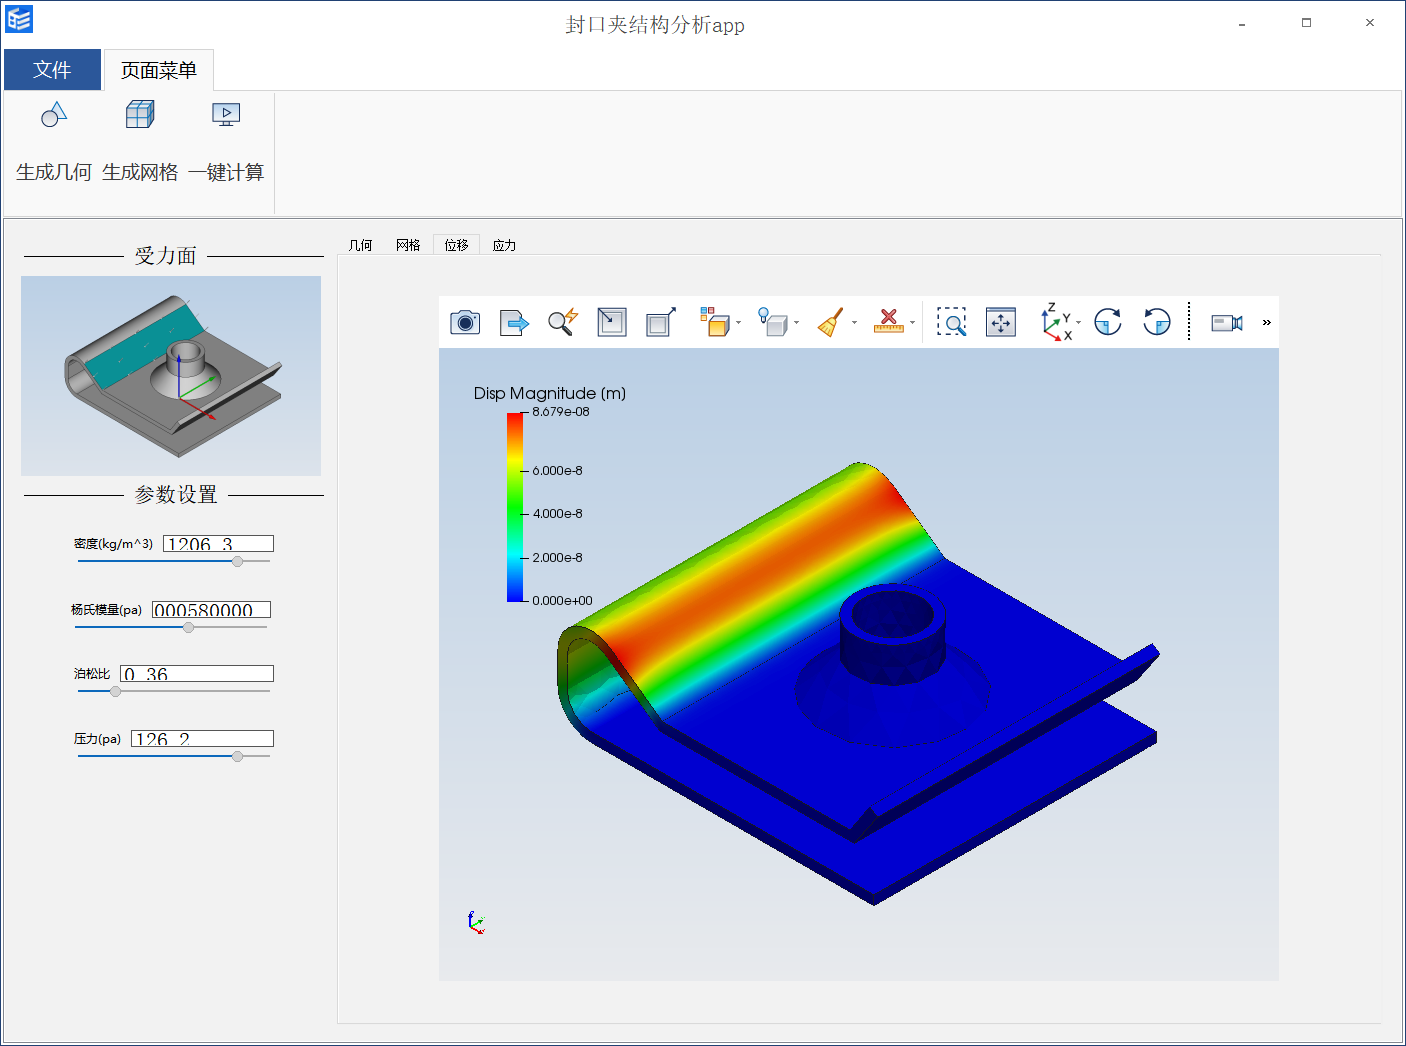Rotate view clockwise with rotate icon
This screenshot has height=1046, width=1406.
coord(1108,322)
